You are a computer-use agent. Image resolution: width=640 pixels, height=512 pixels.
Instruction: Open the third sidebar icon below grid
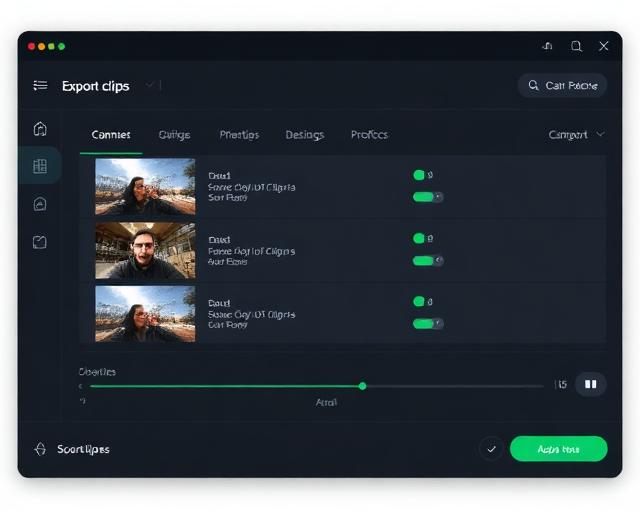[x=40, y=204]
